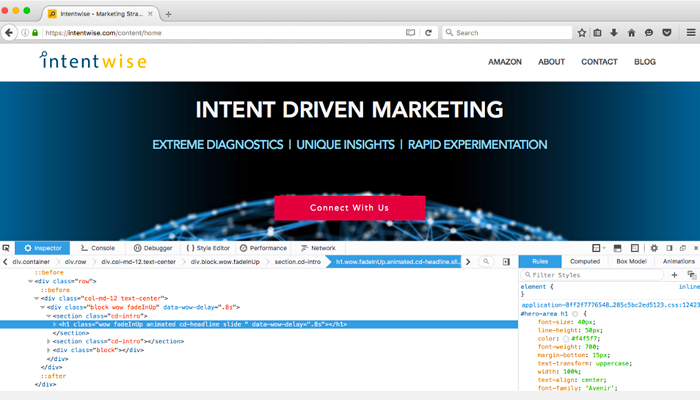Select div.container in the breadcrumbs
Image resolution: width=700 pixels, height=400 pixels.
click(x=31, y=262)
